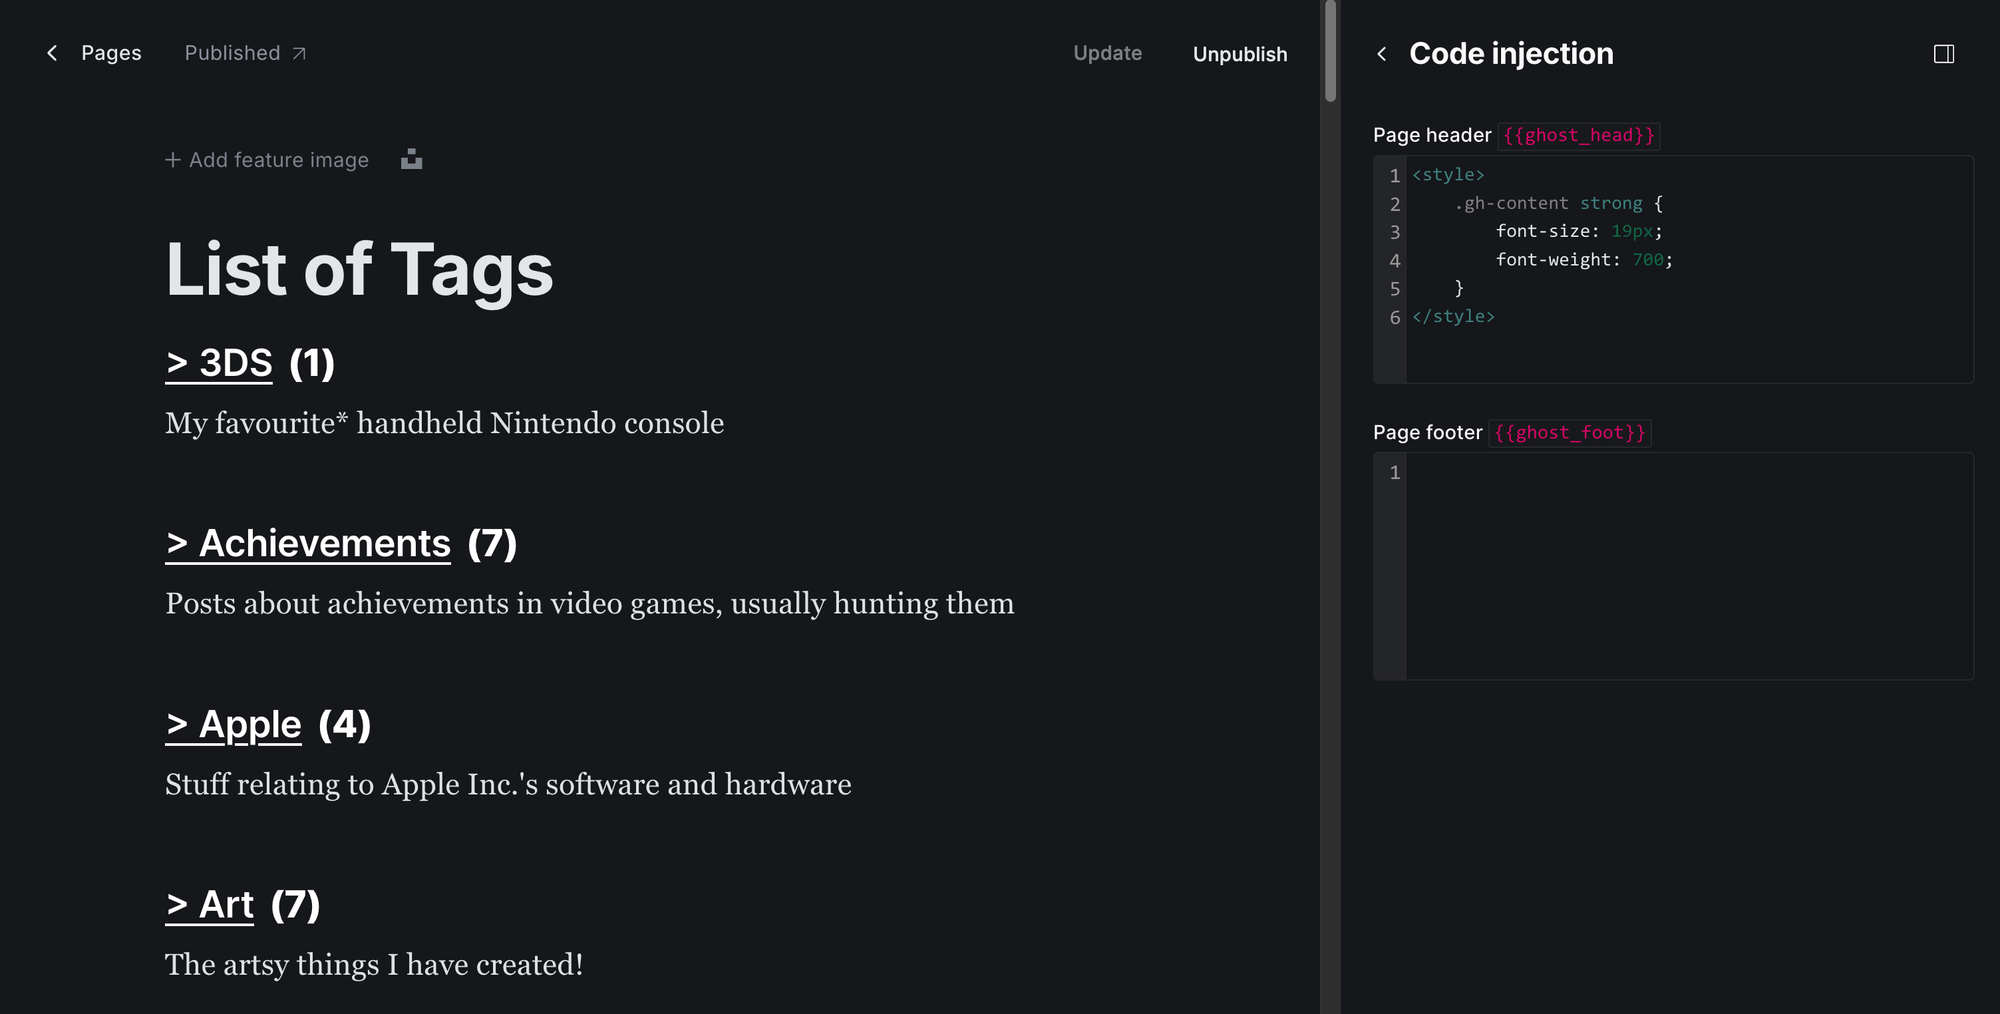Save changes with the Update button

pyautogui.click(x=1107, y=53)
